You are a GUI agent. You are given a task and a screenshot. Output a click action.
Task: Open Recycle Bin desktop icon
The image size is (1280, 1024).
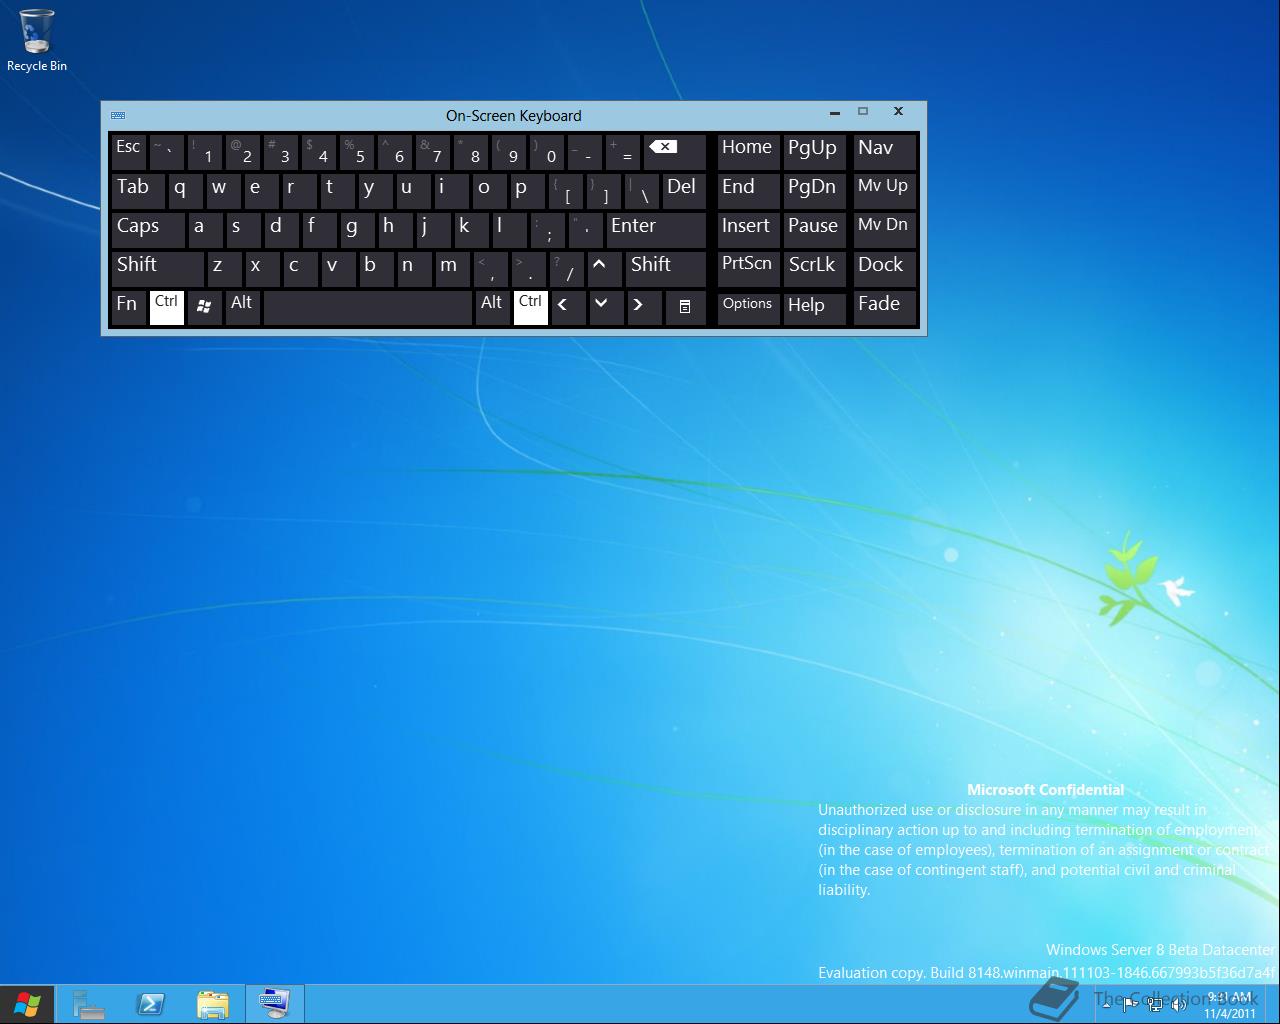pyautogui.click(x=37, y=41)
